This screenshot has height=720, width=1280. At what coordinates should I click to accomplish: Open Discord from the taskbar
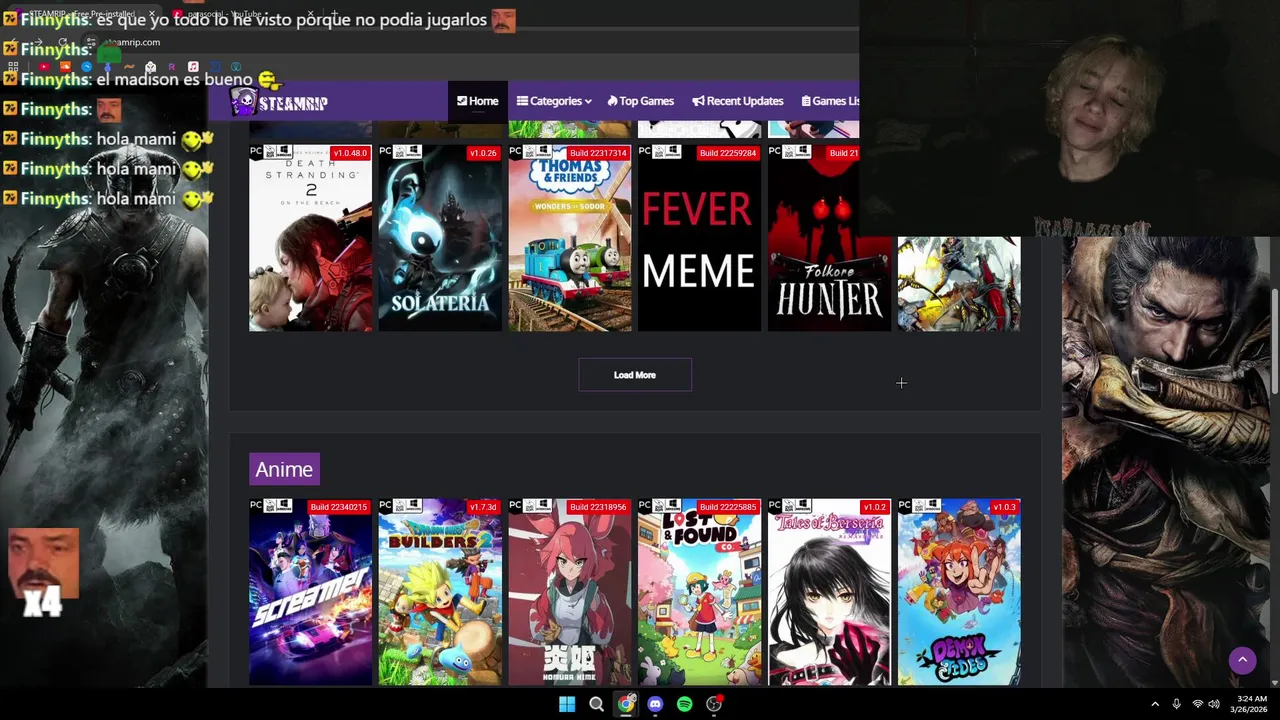[x=655, y=704]
